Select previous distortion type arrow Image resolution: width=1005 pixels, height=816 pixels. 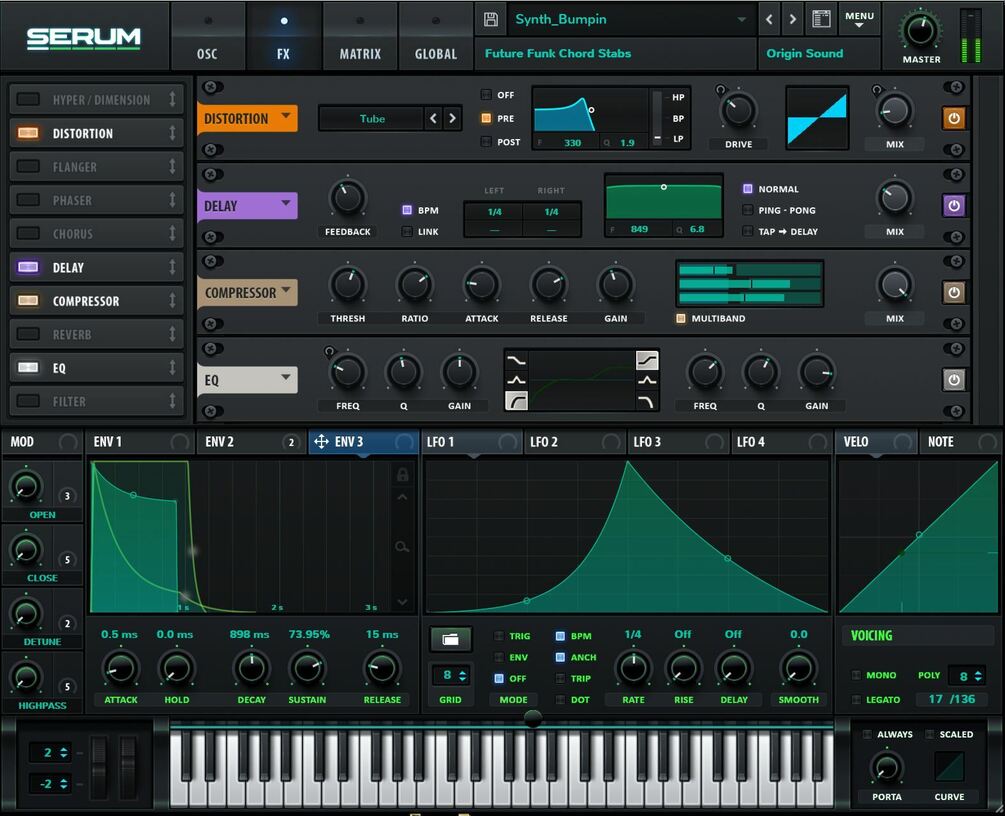tap(434, 118)
